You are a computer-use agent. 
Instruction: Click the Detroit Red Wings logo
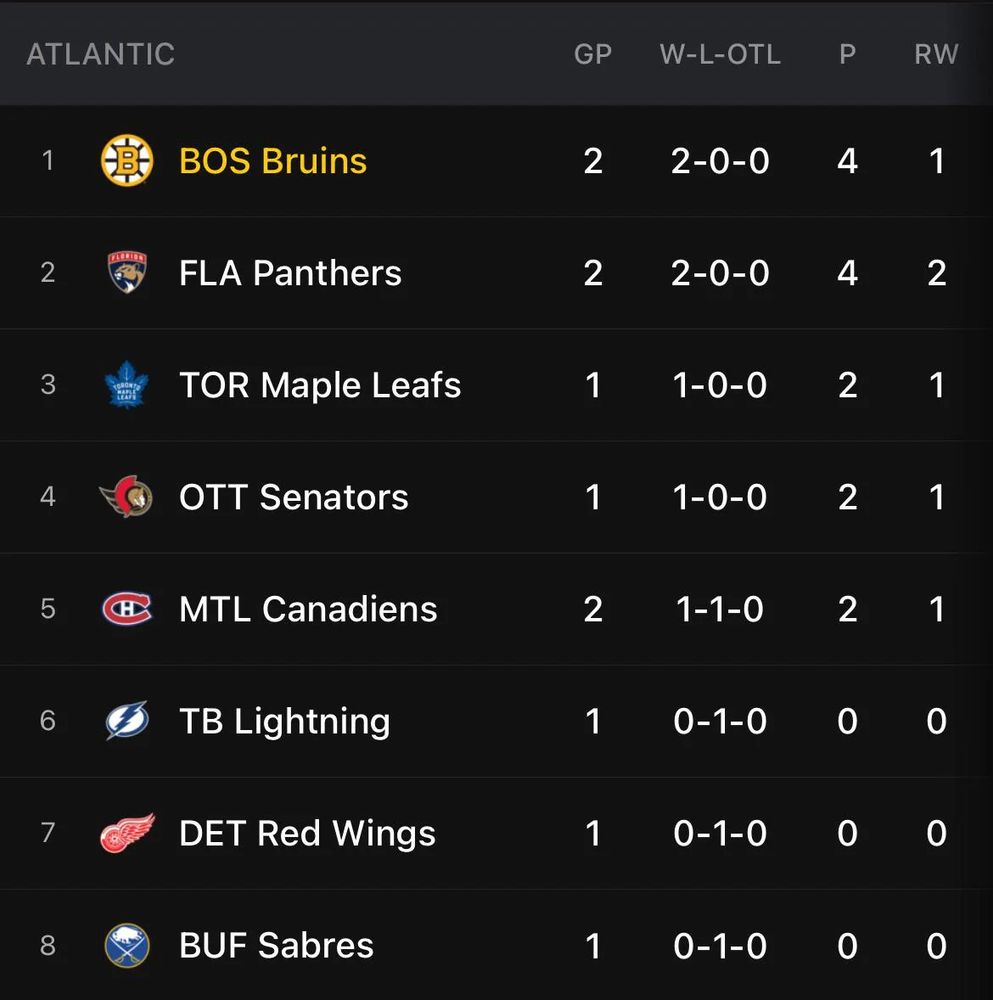127,833
